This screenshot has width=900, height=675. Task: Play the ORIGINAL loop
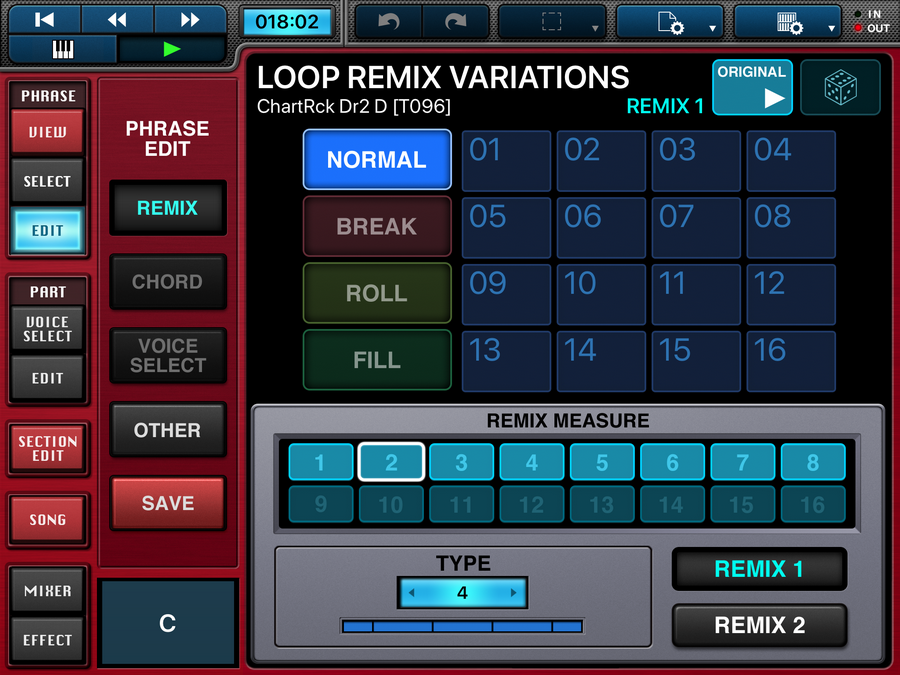click(752, 88)
